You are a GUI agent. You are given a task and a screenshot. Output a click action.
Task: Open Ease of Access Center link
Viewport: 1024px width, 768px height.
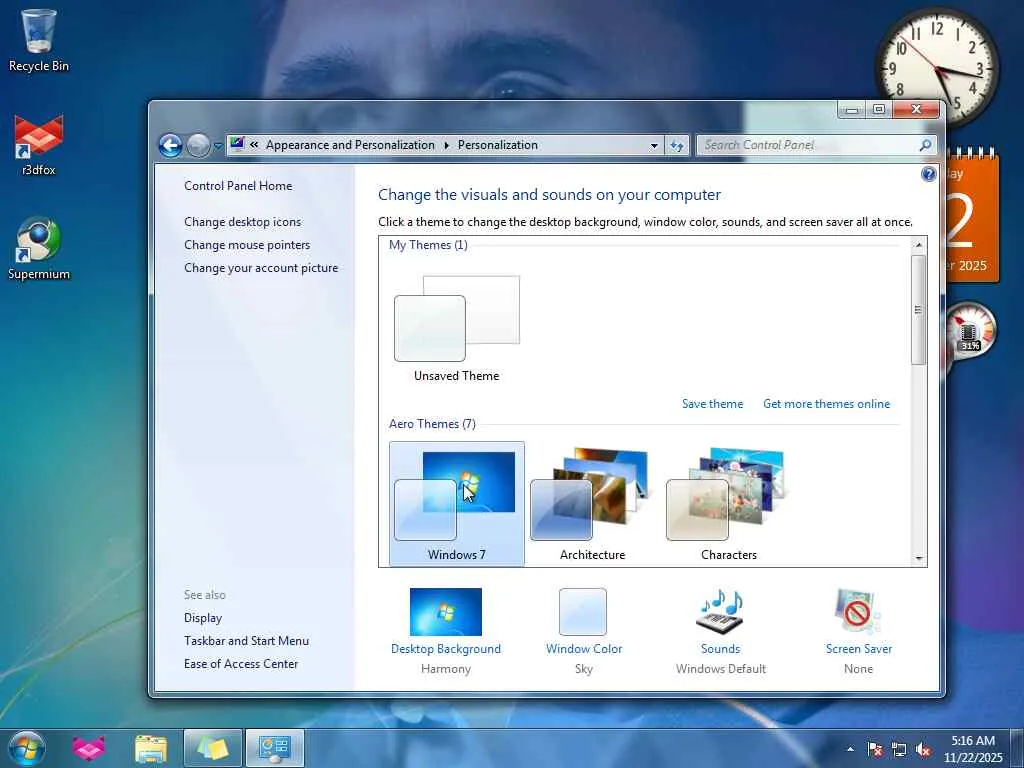(x=241, y=664)
